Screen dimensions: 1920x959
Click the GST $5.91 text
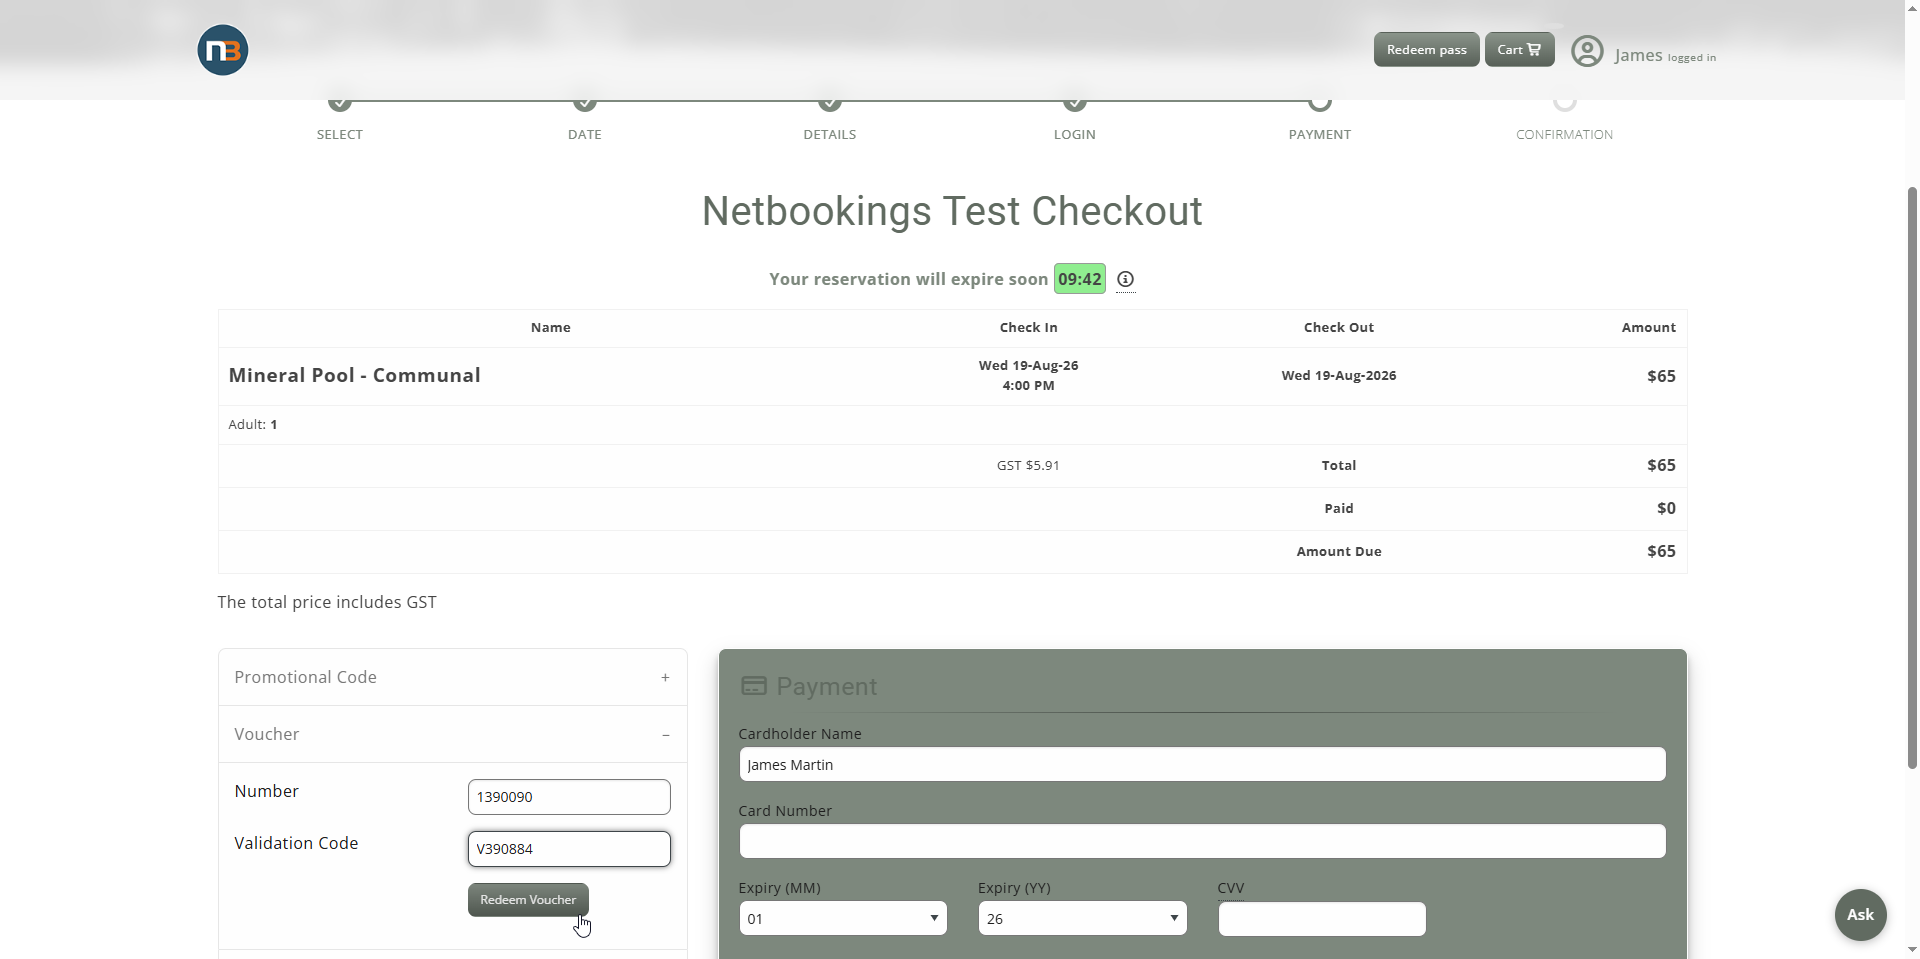(1028, 465)
